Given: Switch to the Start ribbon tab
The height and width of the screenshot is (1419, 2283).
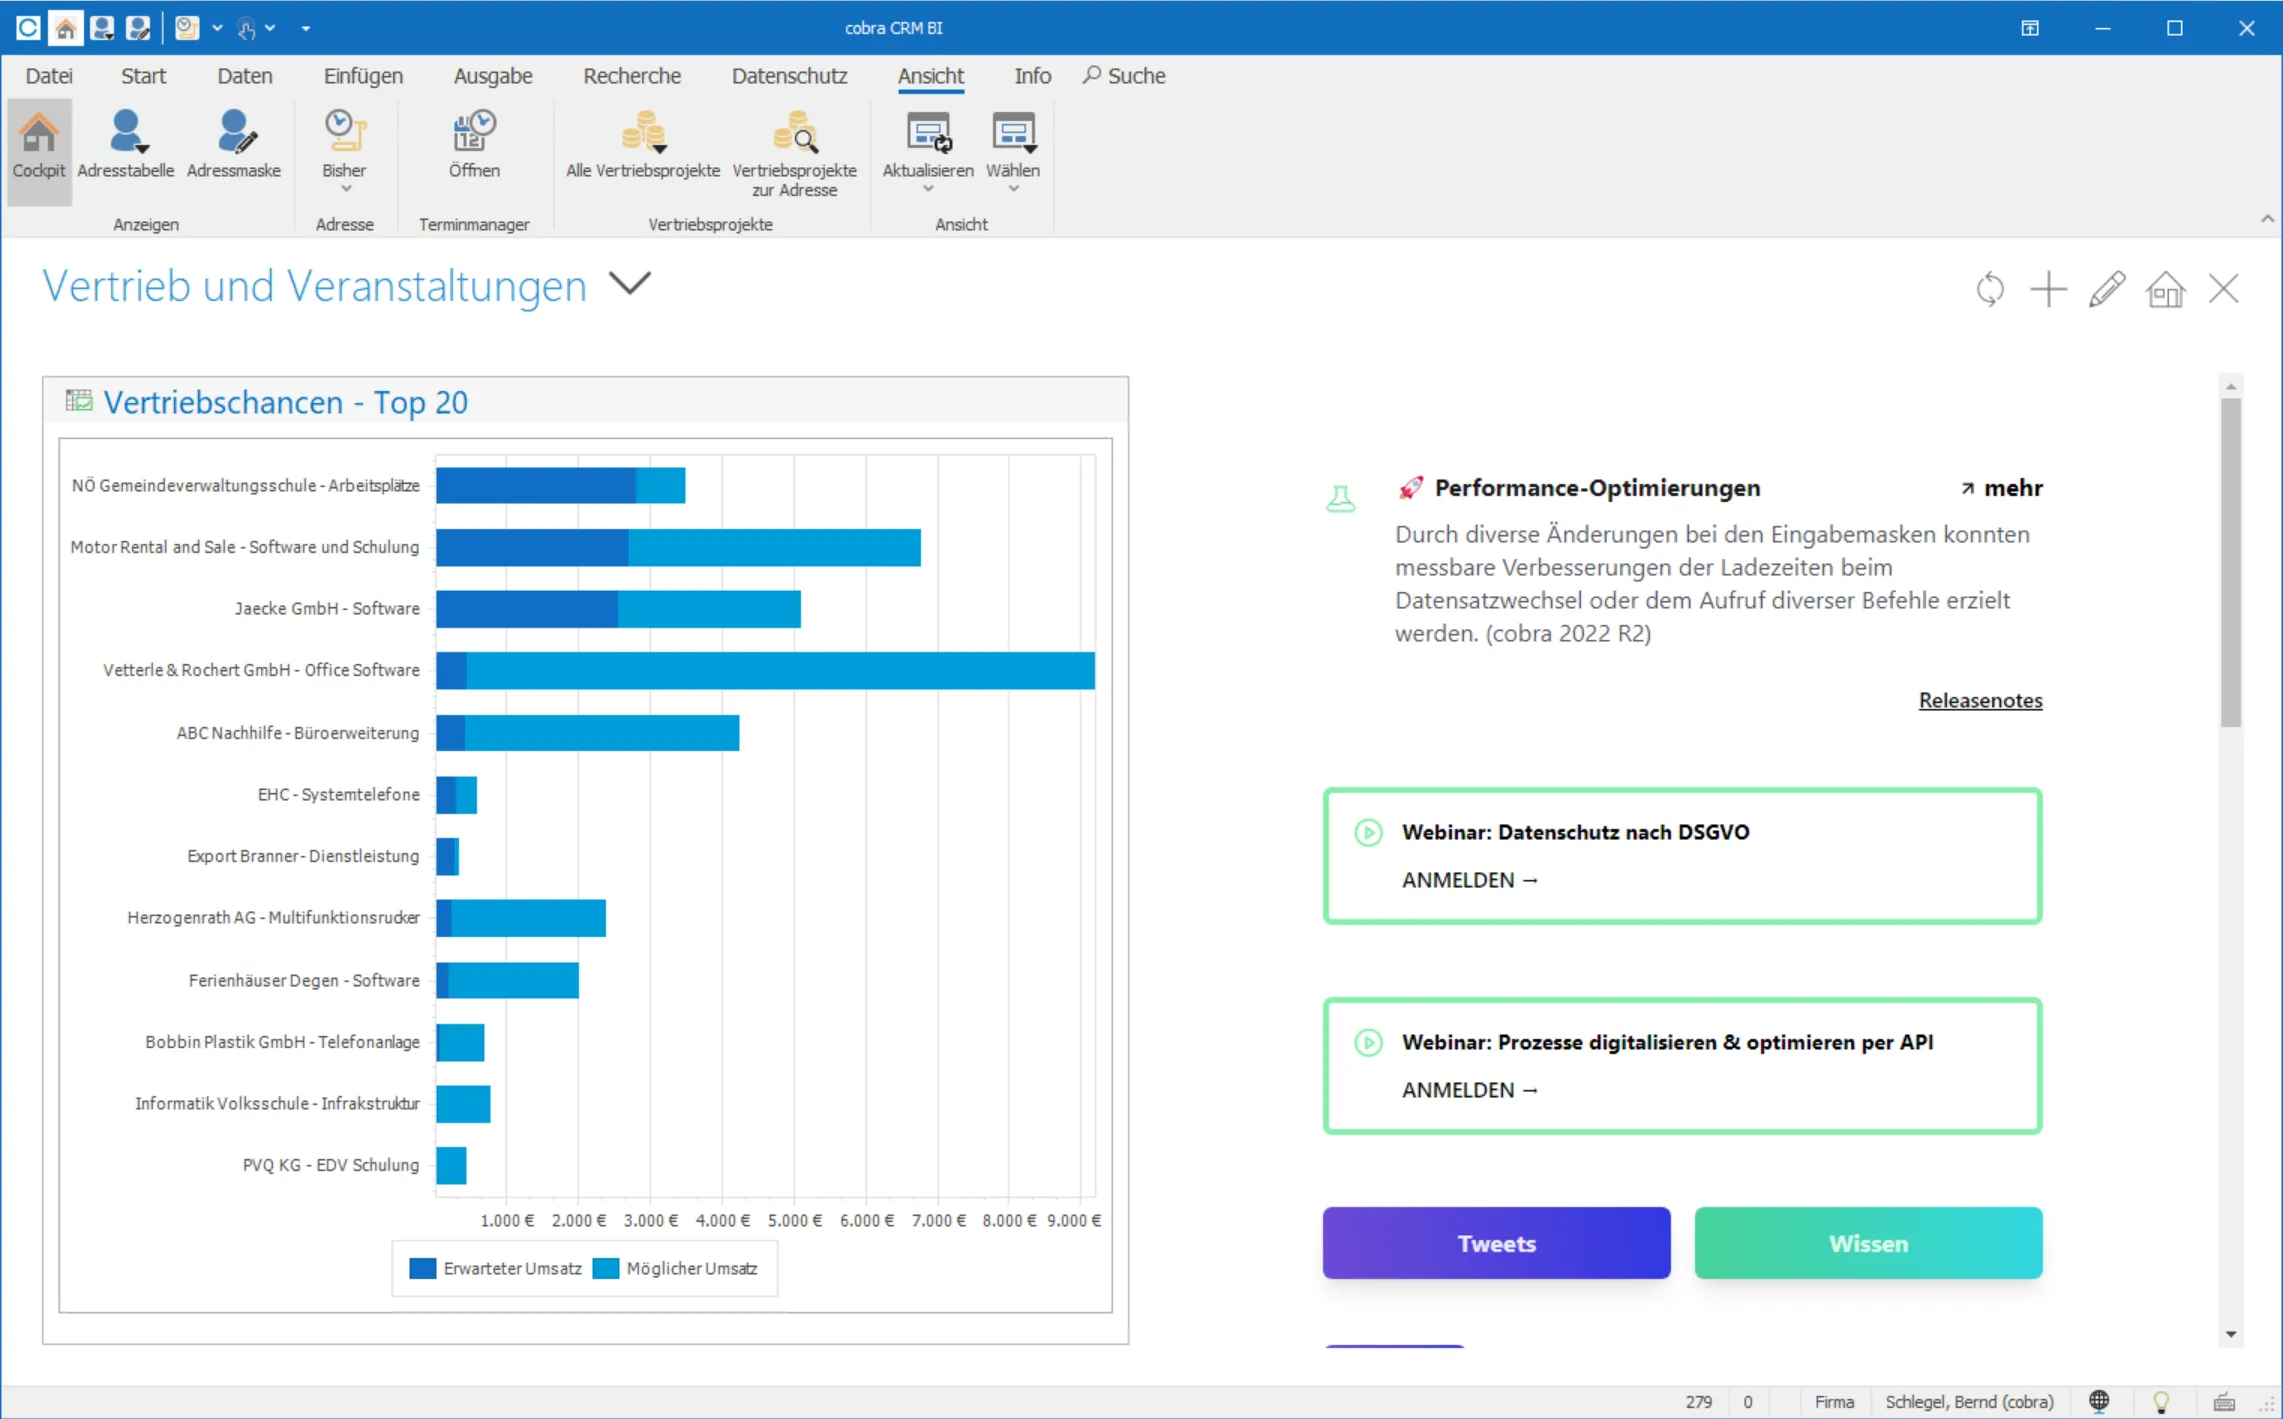Looking at the screenshot, I should (x=143, y=76).
